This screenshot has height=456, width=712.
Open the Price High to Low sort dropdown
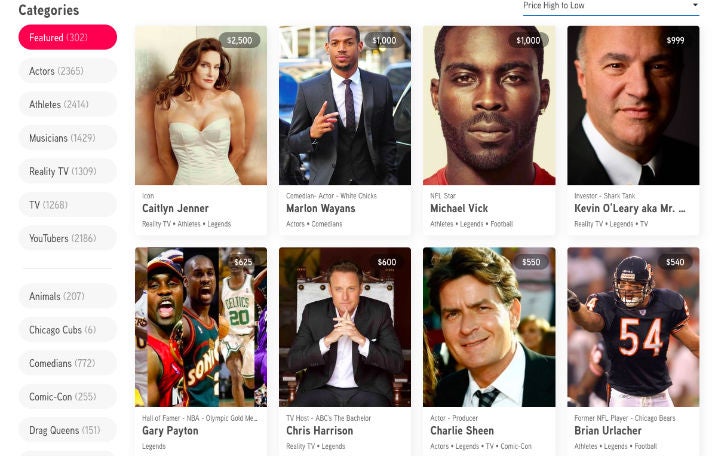click(611, 6)
